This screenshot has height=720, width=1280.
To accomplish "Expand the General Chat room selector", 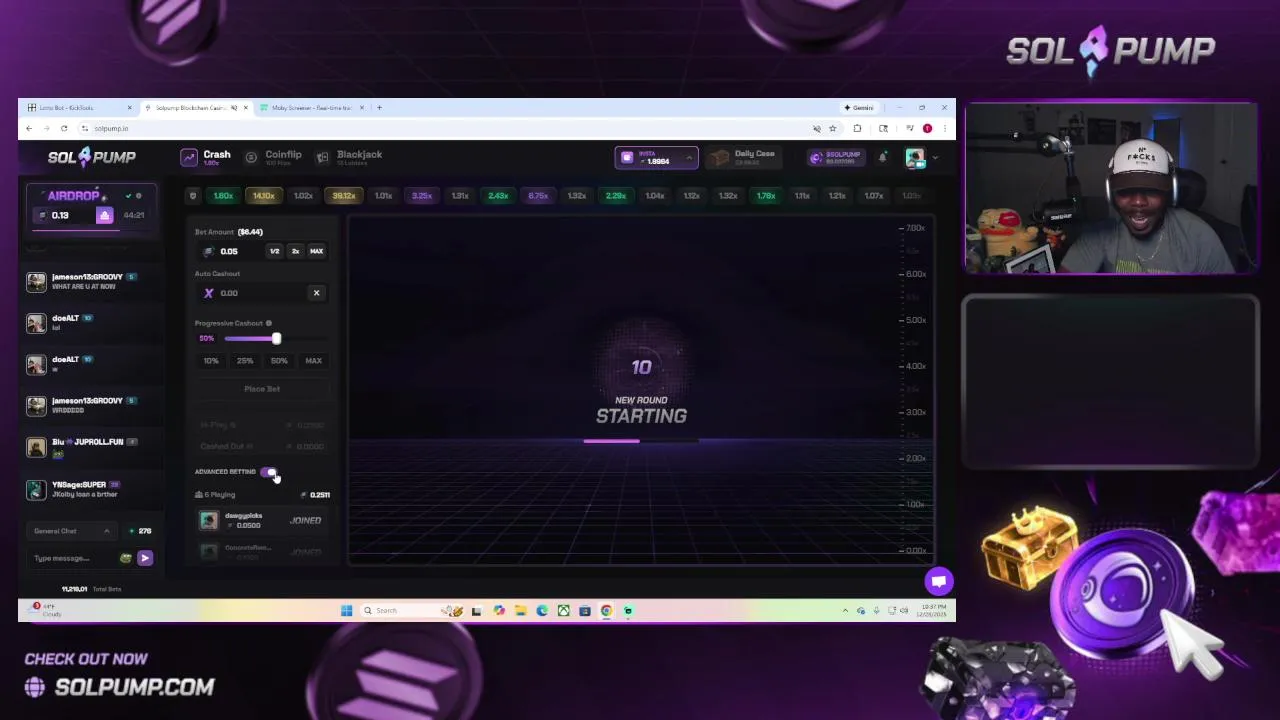I will [x=70, y=531].
